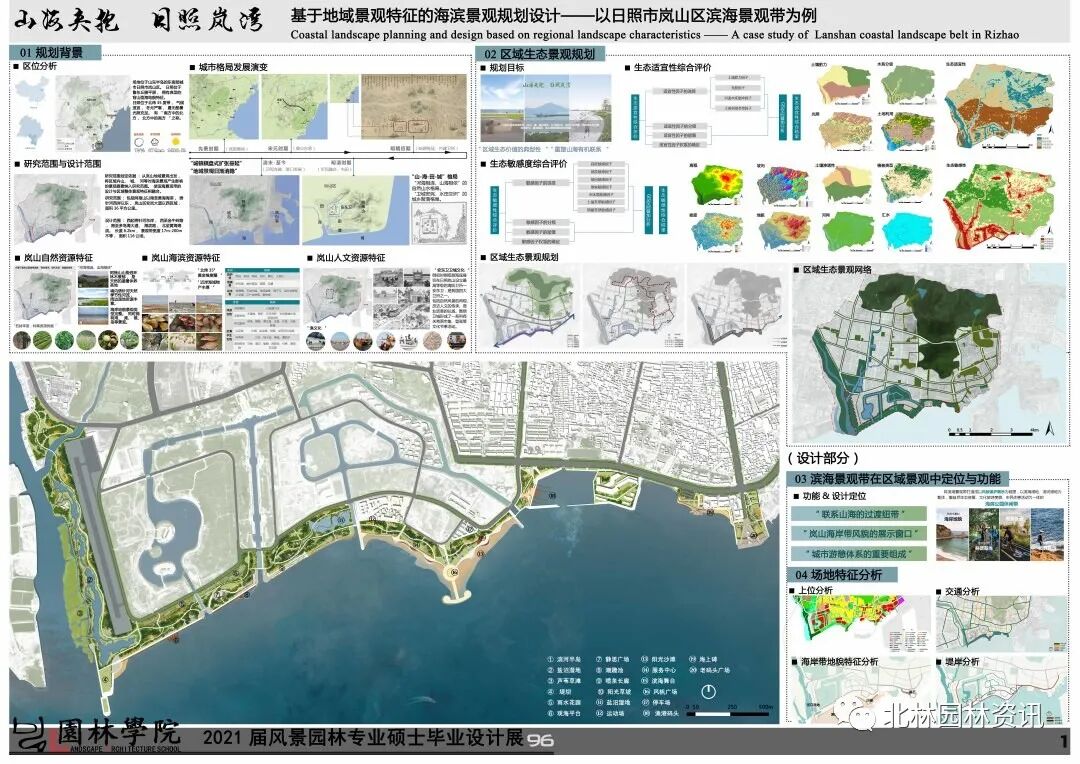Click the calligraphy title in the corner
The image size is (1080, 764).
click(x=138, y=21)
